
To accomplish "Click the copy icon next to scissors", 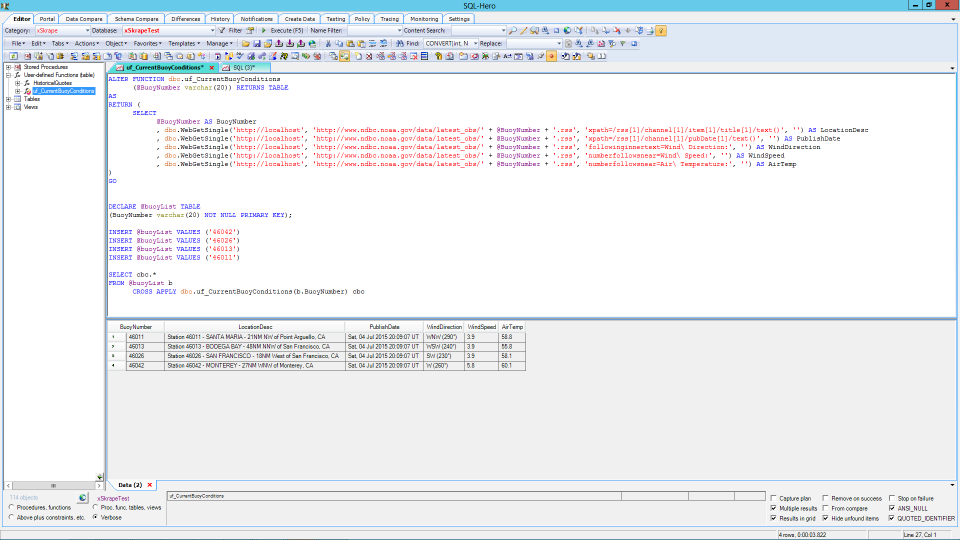I will pos(339,43).
